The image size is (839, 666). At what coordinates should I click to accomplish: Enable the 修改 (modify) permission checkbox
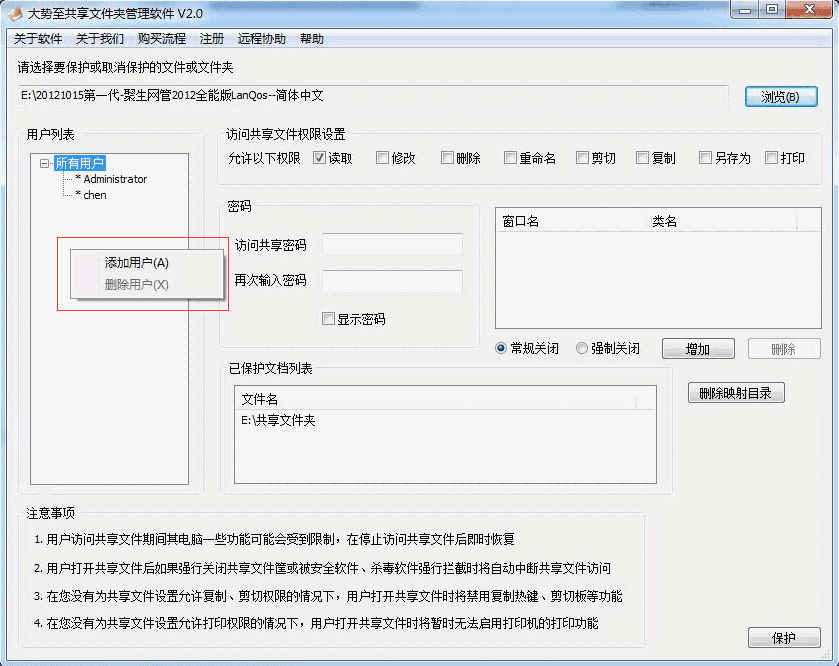click(x=383, y=157)
